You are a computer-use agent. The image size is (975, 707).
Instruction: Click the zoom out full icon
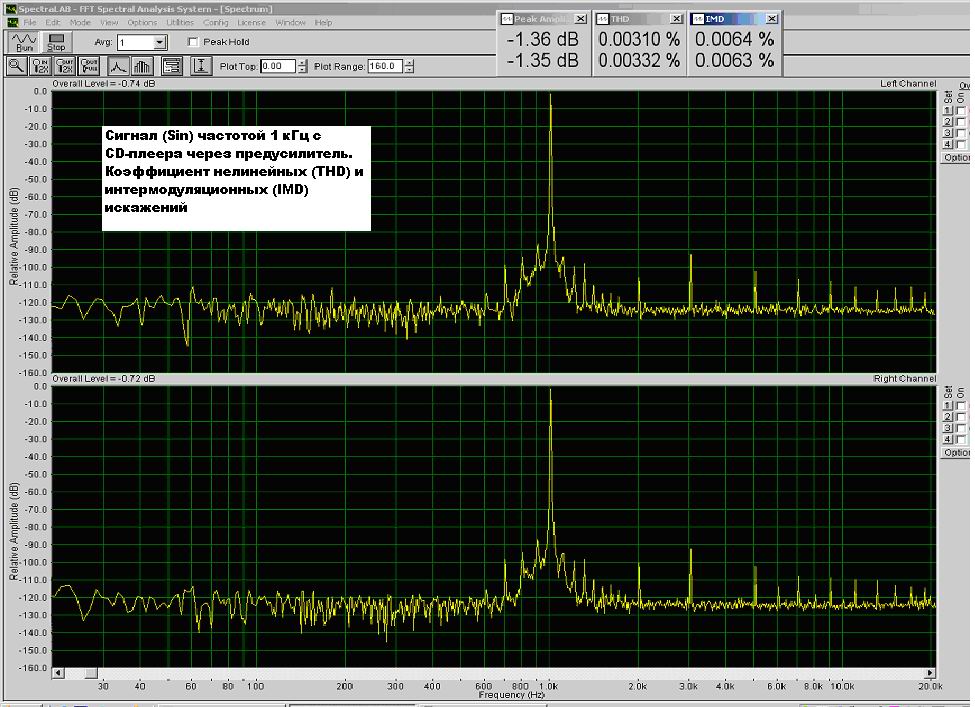point(91,66)
